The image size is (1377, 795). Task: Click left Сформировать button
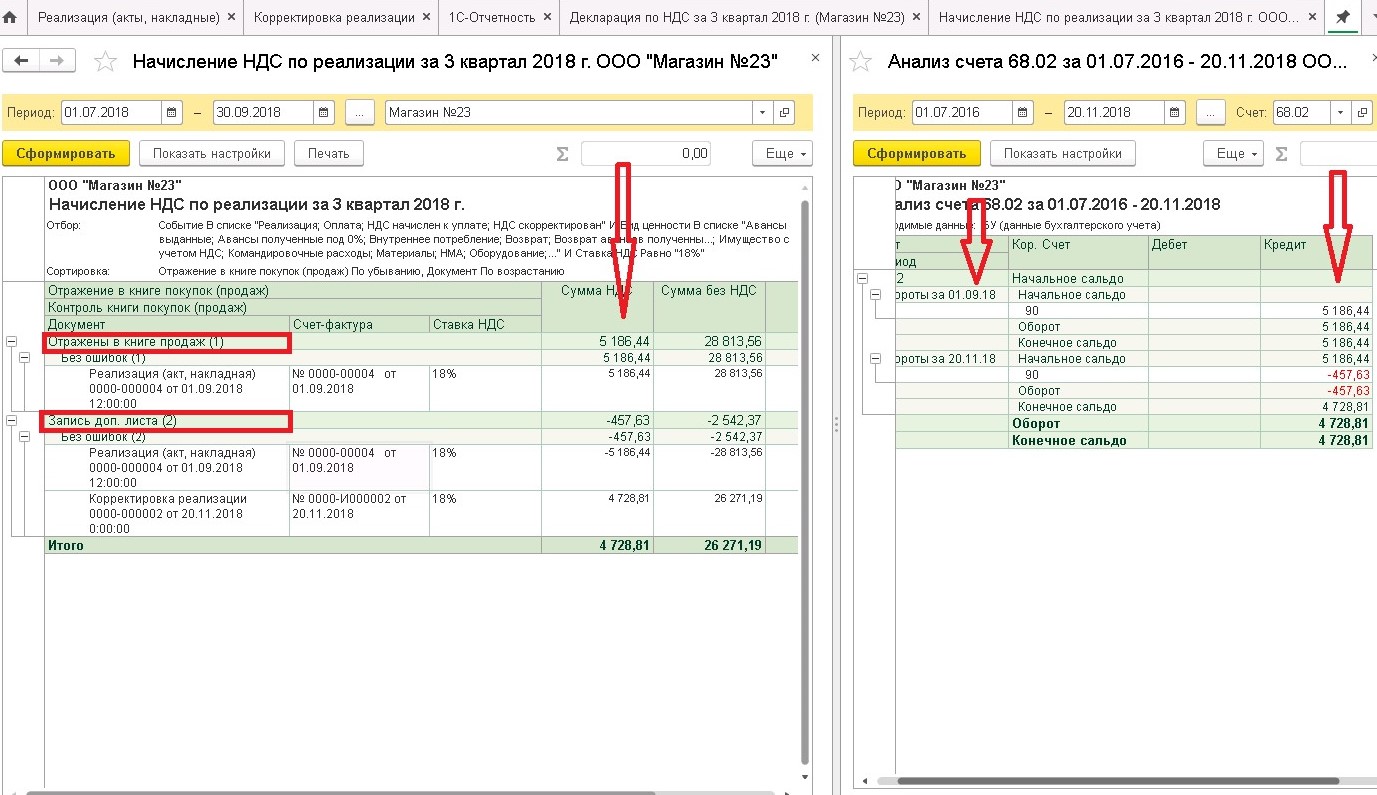click(66, 153)
